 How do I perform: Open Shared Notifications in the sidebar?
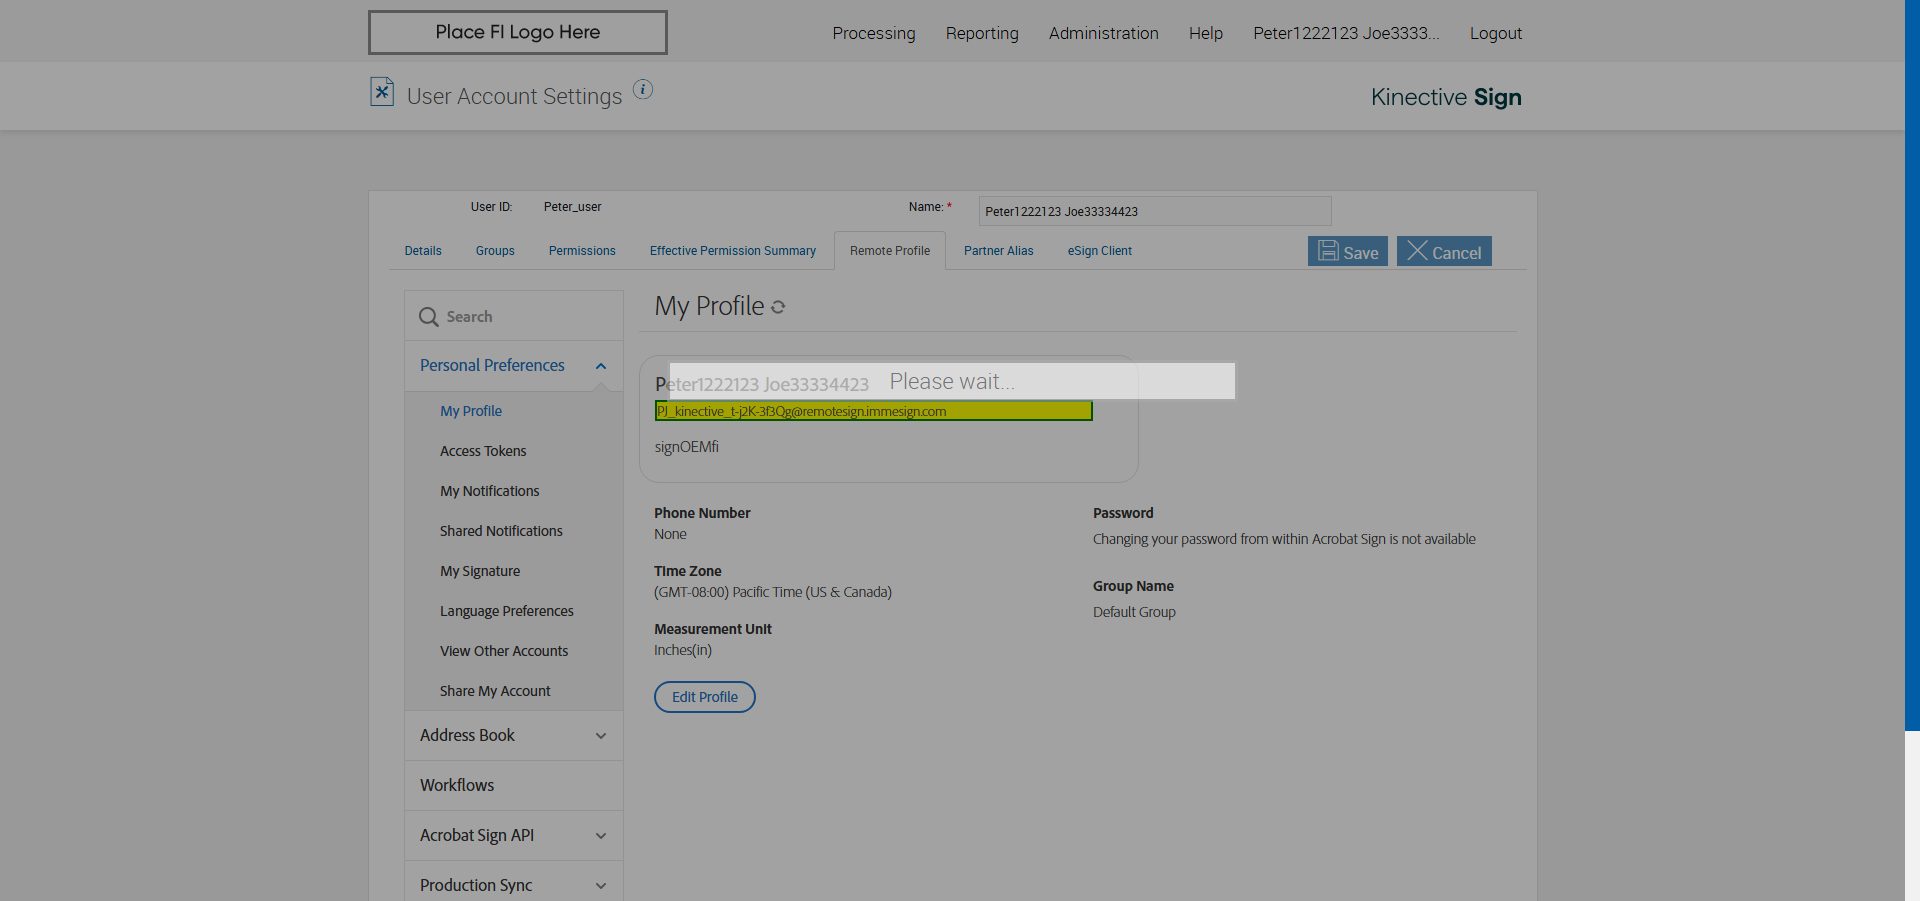(x=501, y=531)
